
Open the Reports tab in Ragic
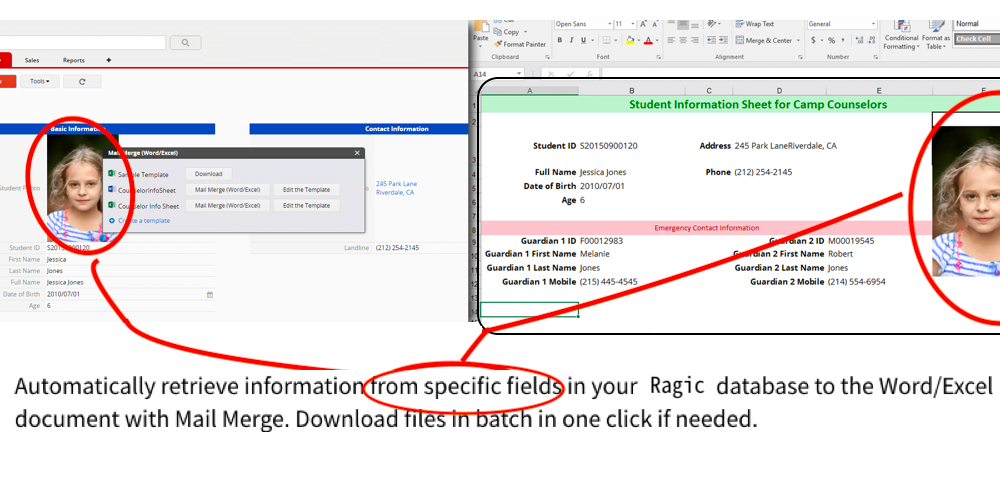(x=73, y=61)
